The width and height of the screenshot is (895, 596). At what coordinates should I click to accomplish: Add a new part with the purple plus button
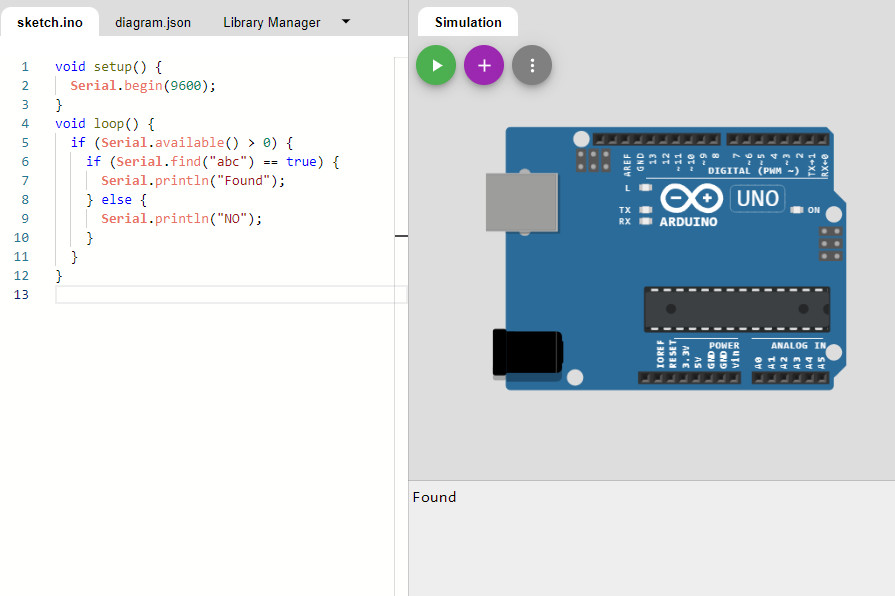click(x=484, y=65)
